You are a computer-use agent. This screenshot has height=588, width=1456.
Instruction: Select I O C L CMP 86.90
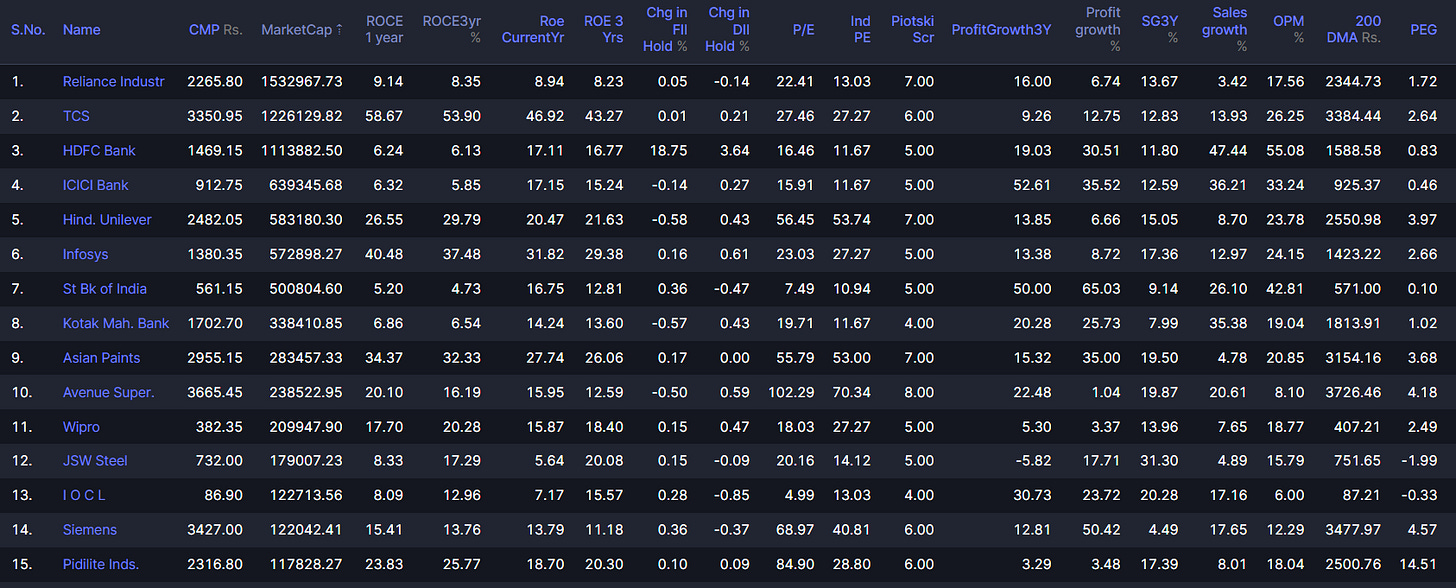pyautogui.click(x=223, y=496)
